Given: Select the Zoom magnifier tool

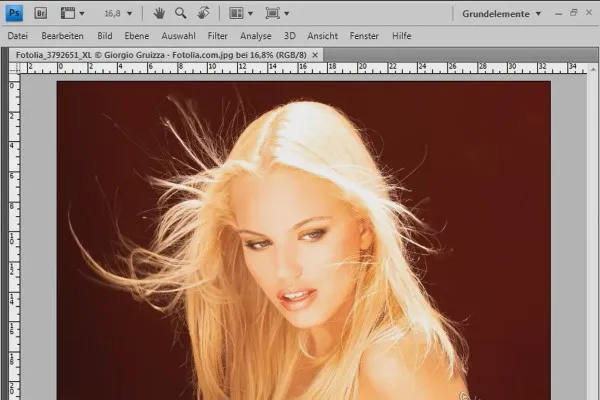Looking at the screenshot, I should point(181,13).
